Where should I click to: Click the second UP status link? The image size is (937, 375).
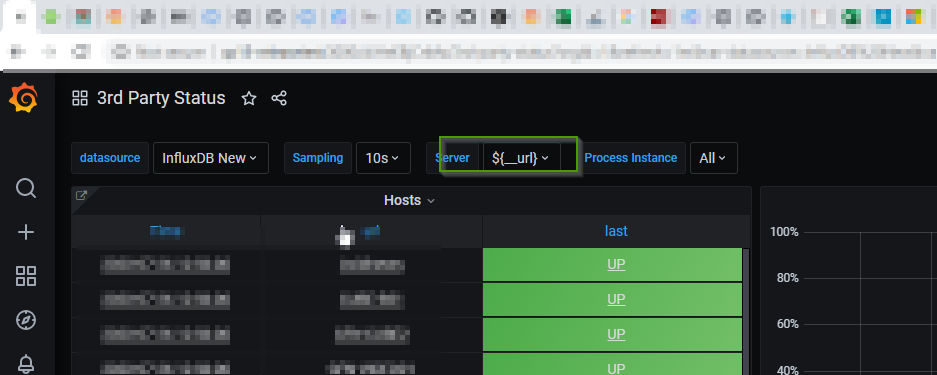[x=616, y=299]
